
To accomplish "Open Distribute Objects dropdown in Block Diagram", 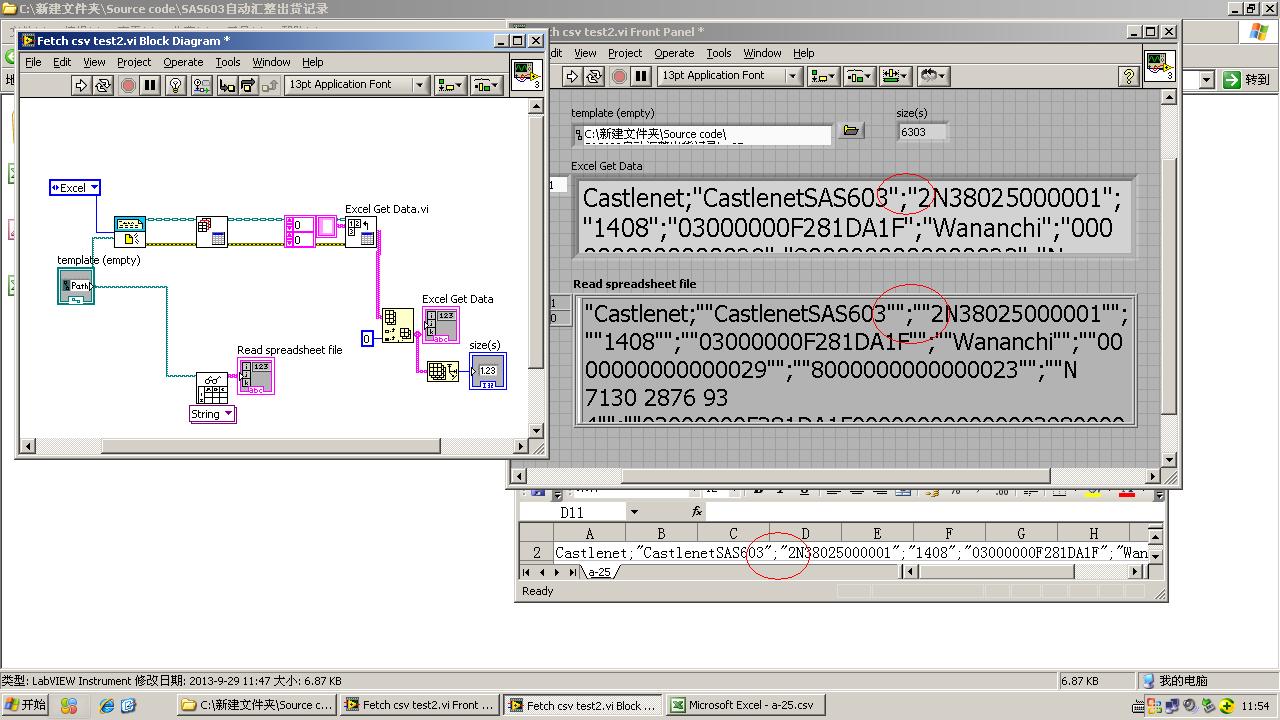I will [x=485, y=85].
